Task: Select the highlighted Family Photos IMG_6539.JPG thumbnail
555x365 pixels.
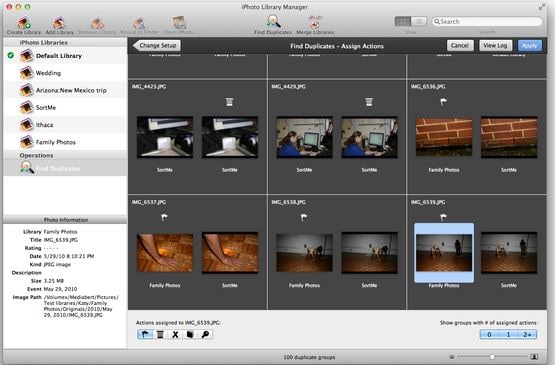Action: (444, 253)
